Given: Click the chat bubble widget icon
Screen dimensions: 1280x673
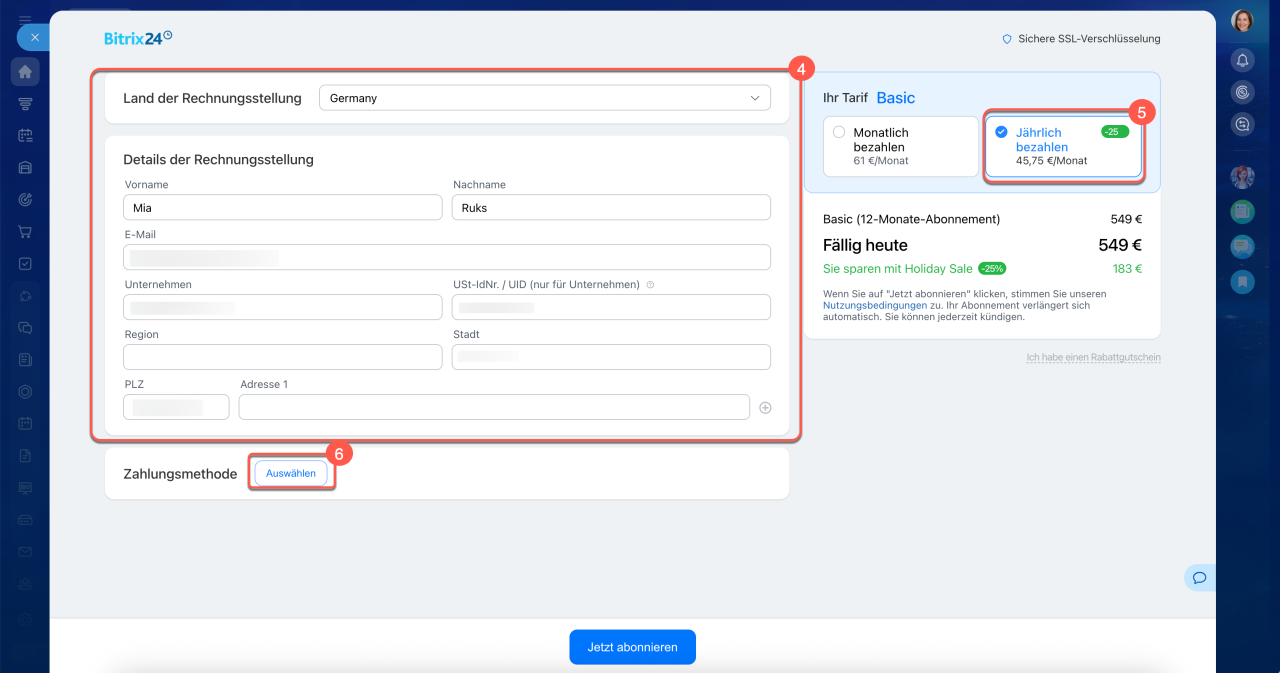Looking at the screenshot, I should coord(1199,577).
